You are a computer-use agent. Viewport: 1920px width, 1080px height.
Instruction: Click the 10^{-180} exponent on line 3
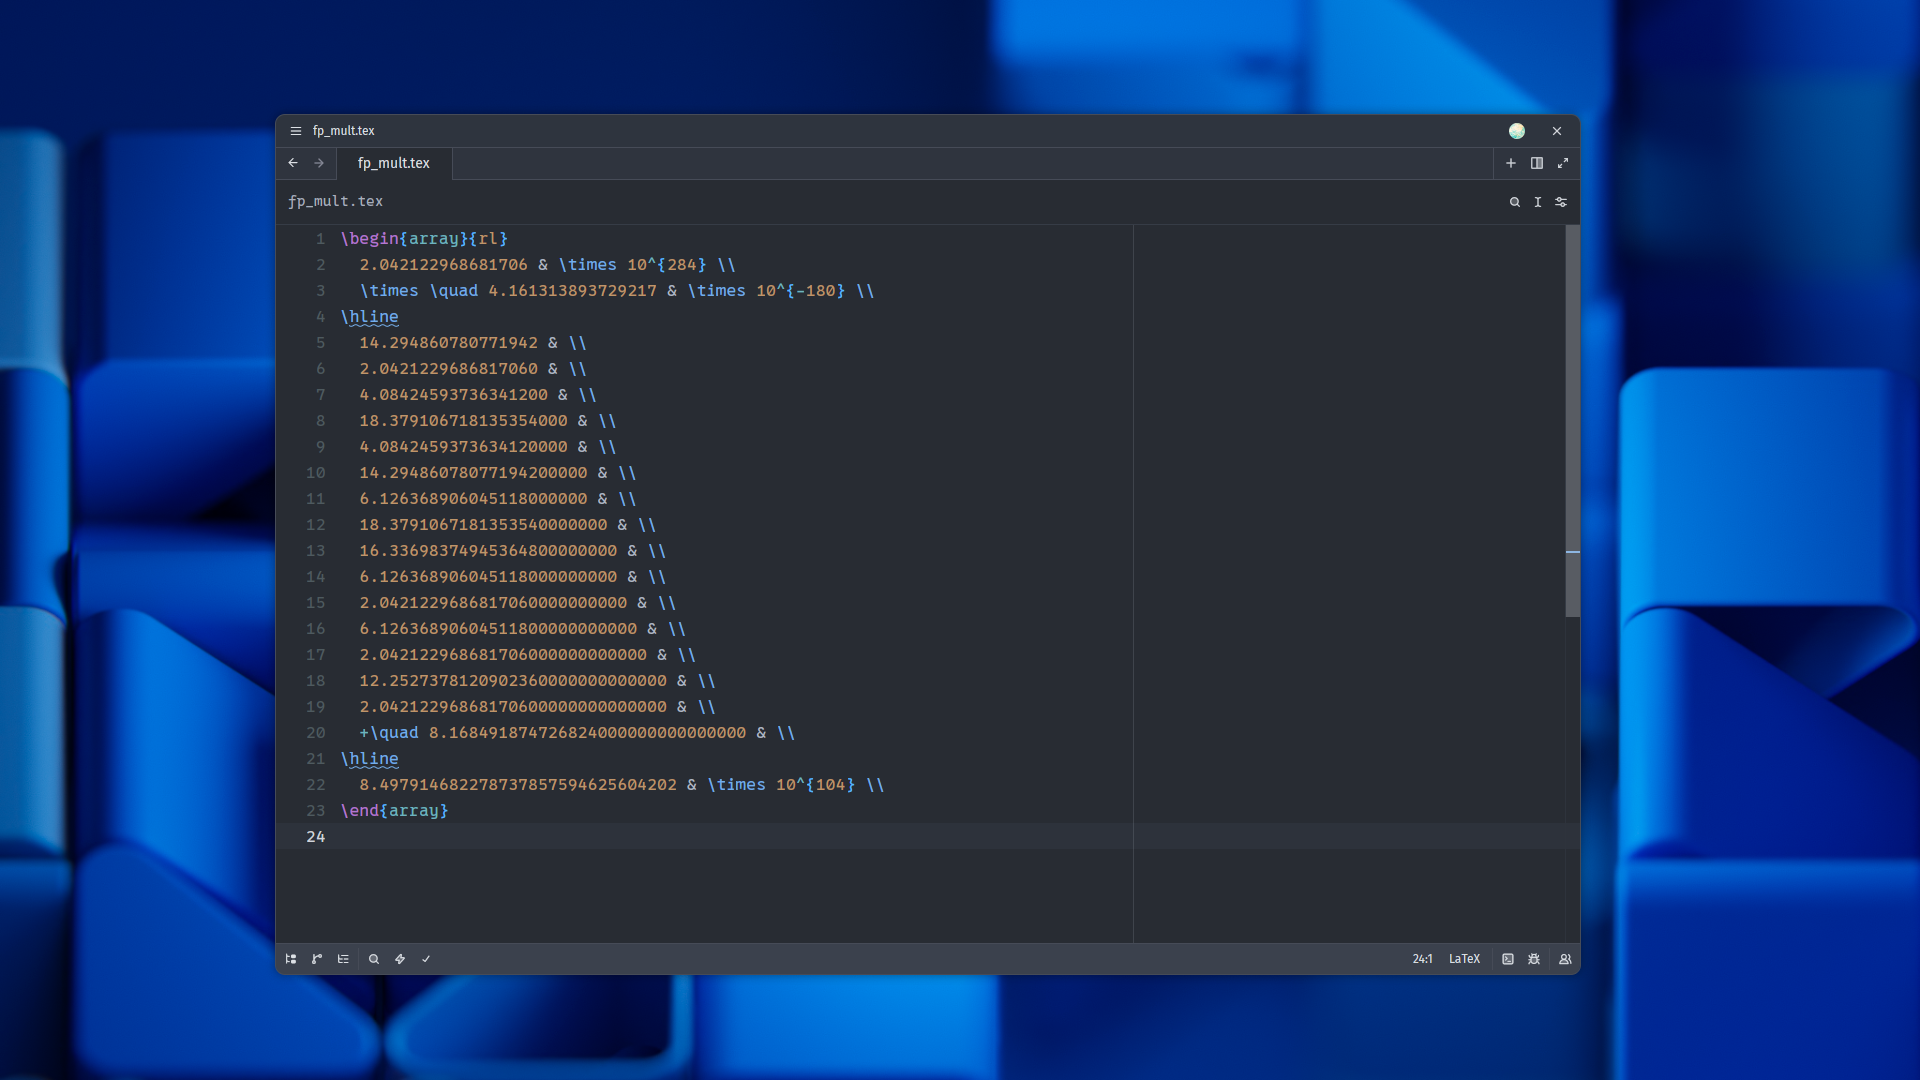click(x=800, y=291)
